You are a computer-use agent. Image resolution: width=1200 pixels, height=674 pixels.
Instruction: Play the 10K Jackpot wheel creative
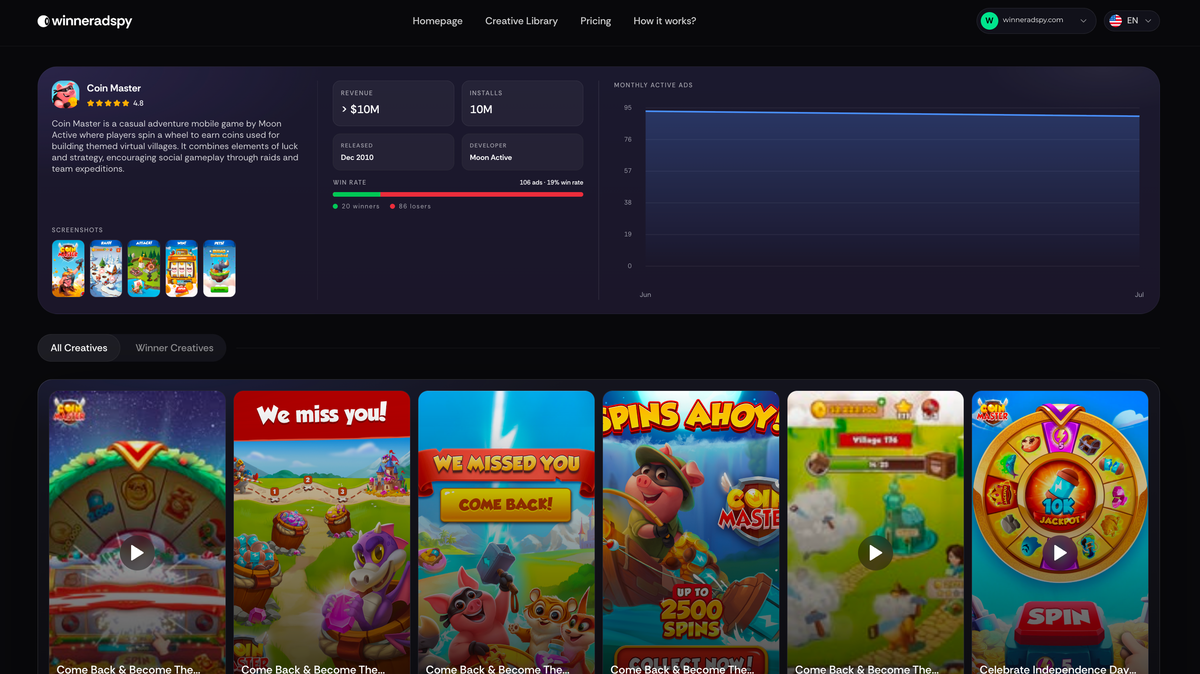pyautogui.click(x=1060, y=552)
